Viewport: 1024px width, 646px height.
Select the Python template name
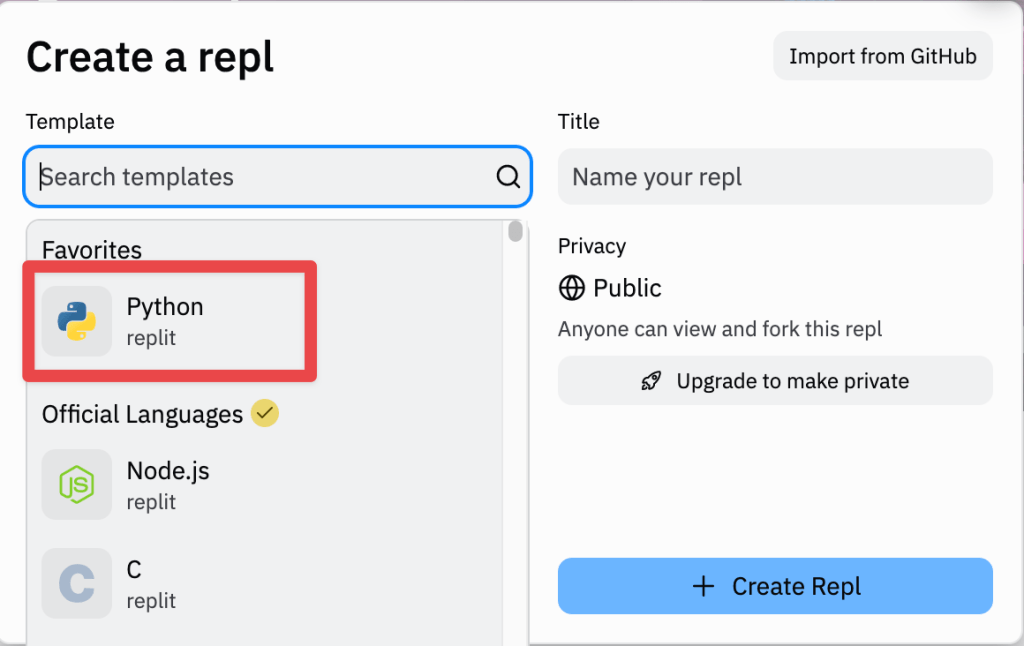[165, 307]
